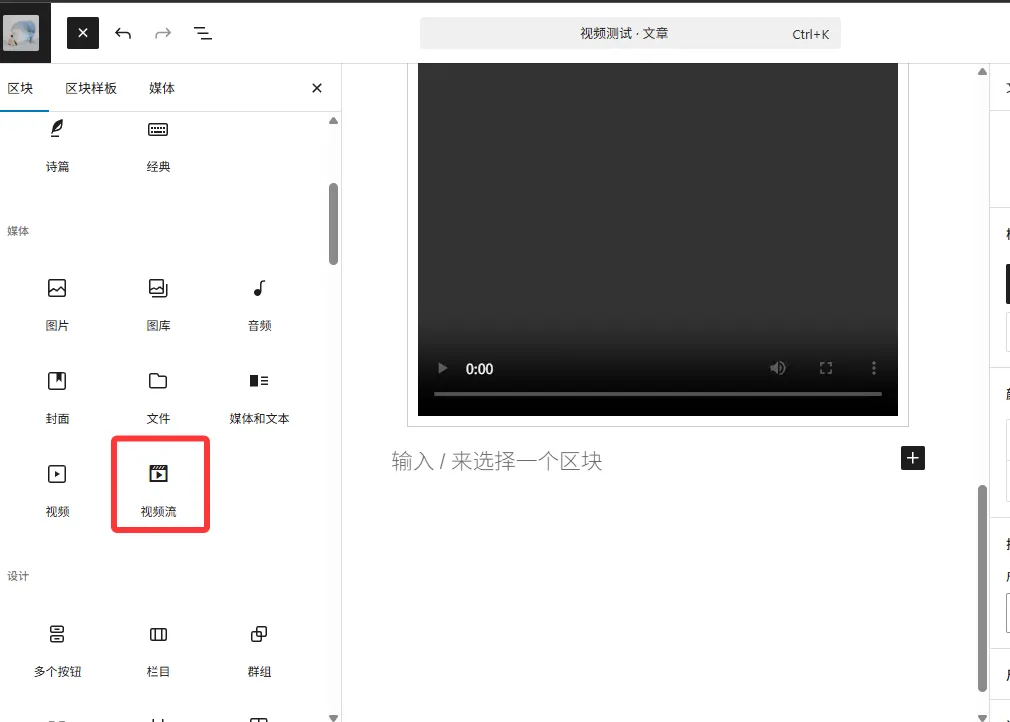Insert the 经典 classic block
The image size is (1010, 722).
pos(158,141)
